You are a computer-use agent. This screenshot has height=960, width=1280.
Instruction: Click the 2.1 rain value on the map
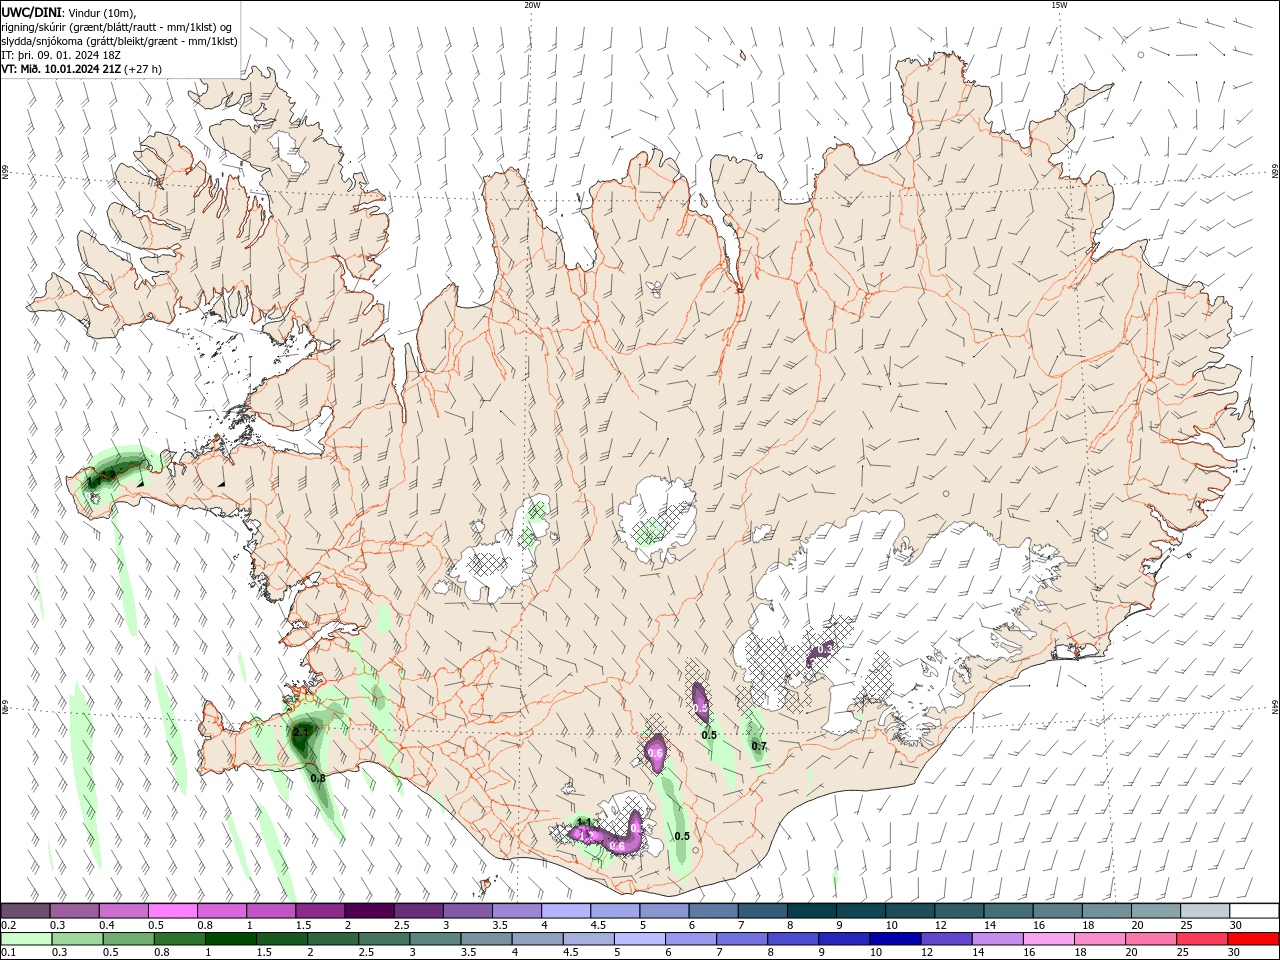[302, 733]
